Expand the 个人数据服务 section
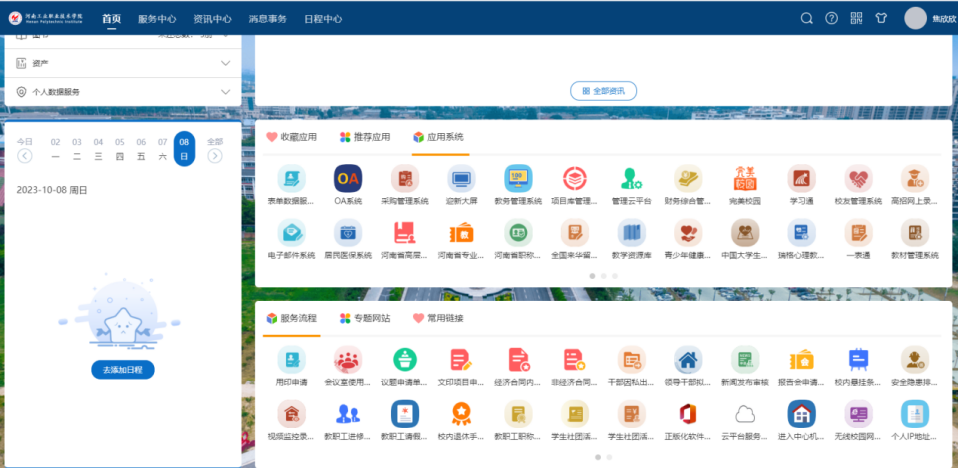The height and width of the screenshot is (468, 958). (225, 92)
